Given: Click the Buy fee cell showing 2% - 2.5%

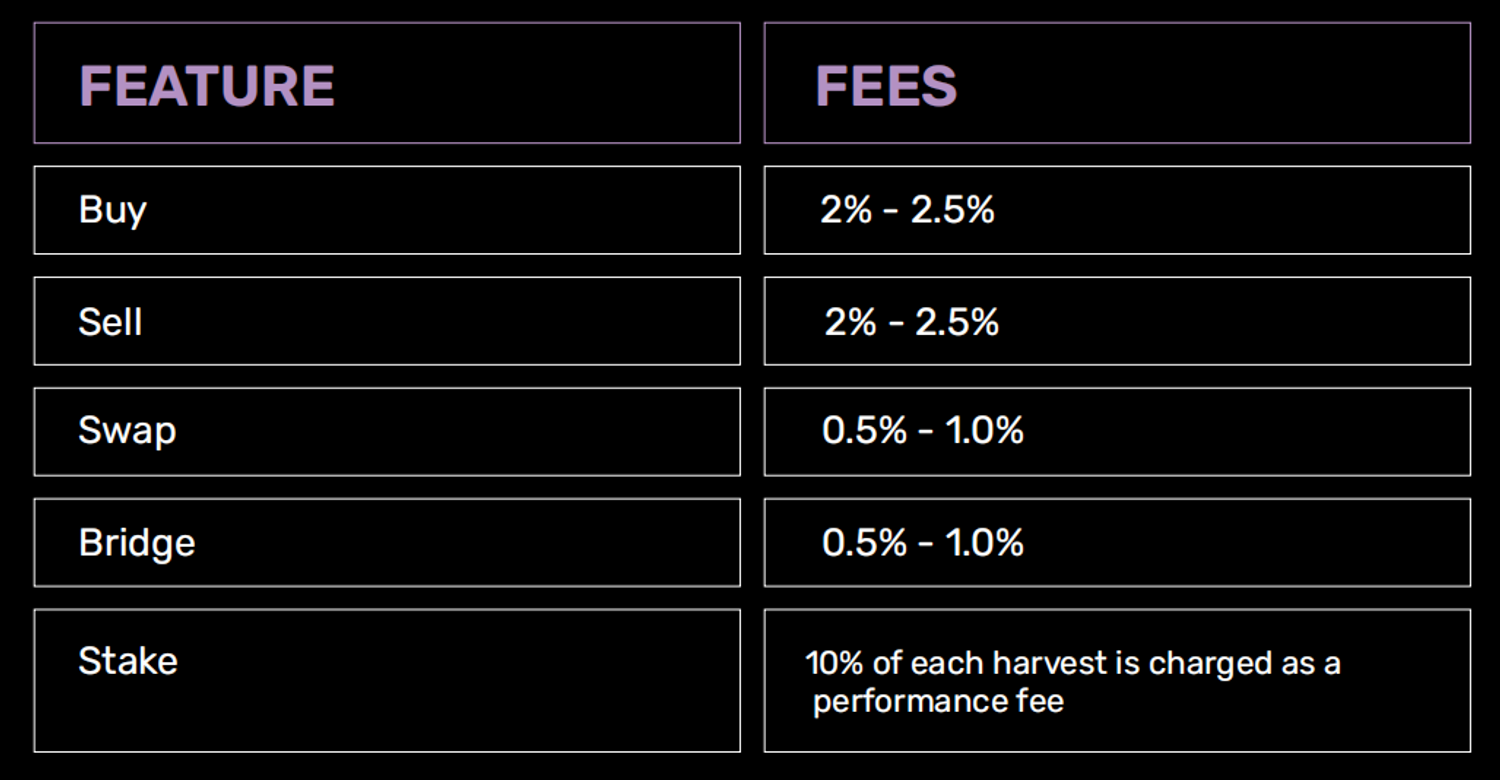Looking at the screenshot, I should click(1117, 210).
